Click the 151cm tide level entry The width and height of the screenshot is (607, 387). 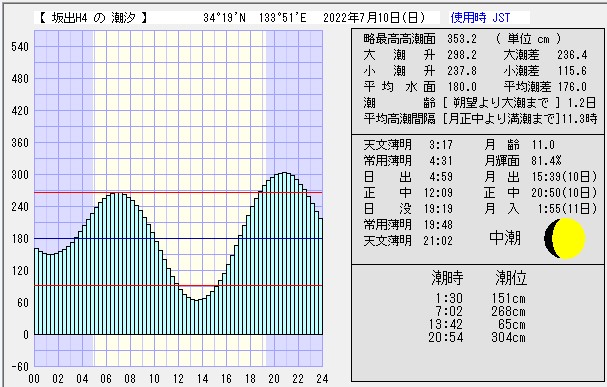[508, 299]
